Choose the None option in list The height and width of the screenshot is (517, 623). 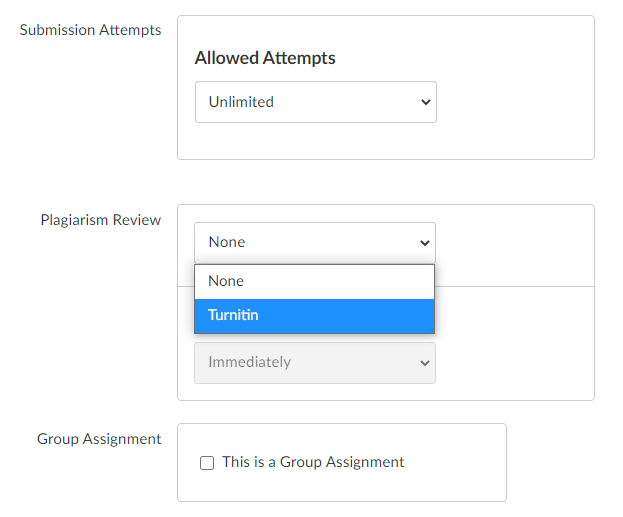point(314,282)
